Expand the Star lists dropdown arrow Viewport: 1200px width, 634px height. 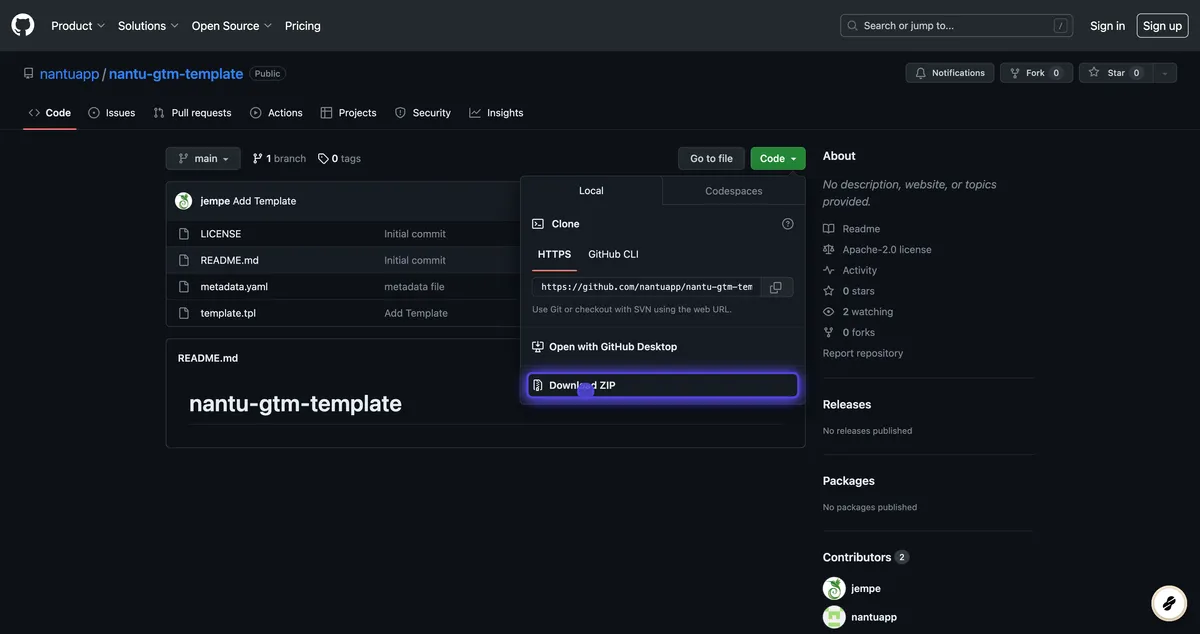point(1165,73)
